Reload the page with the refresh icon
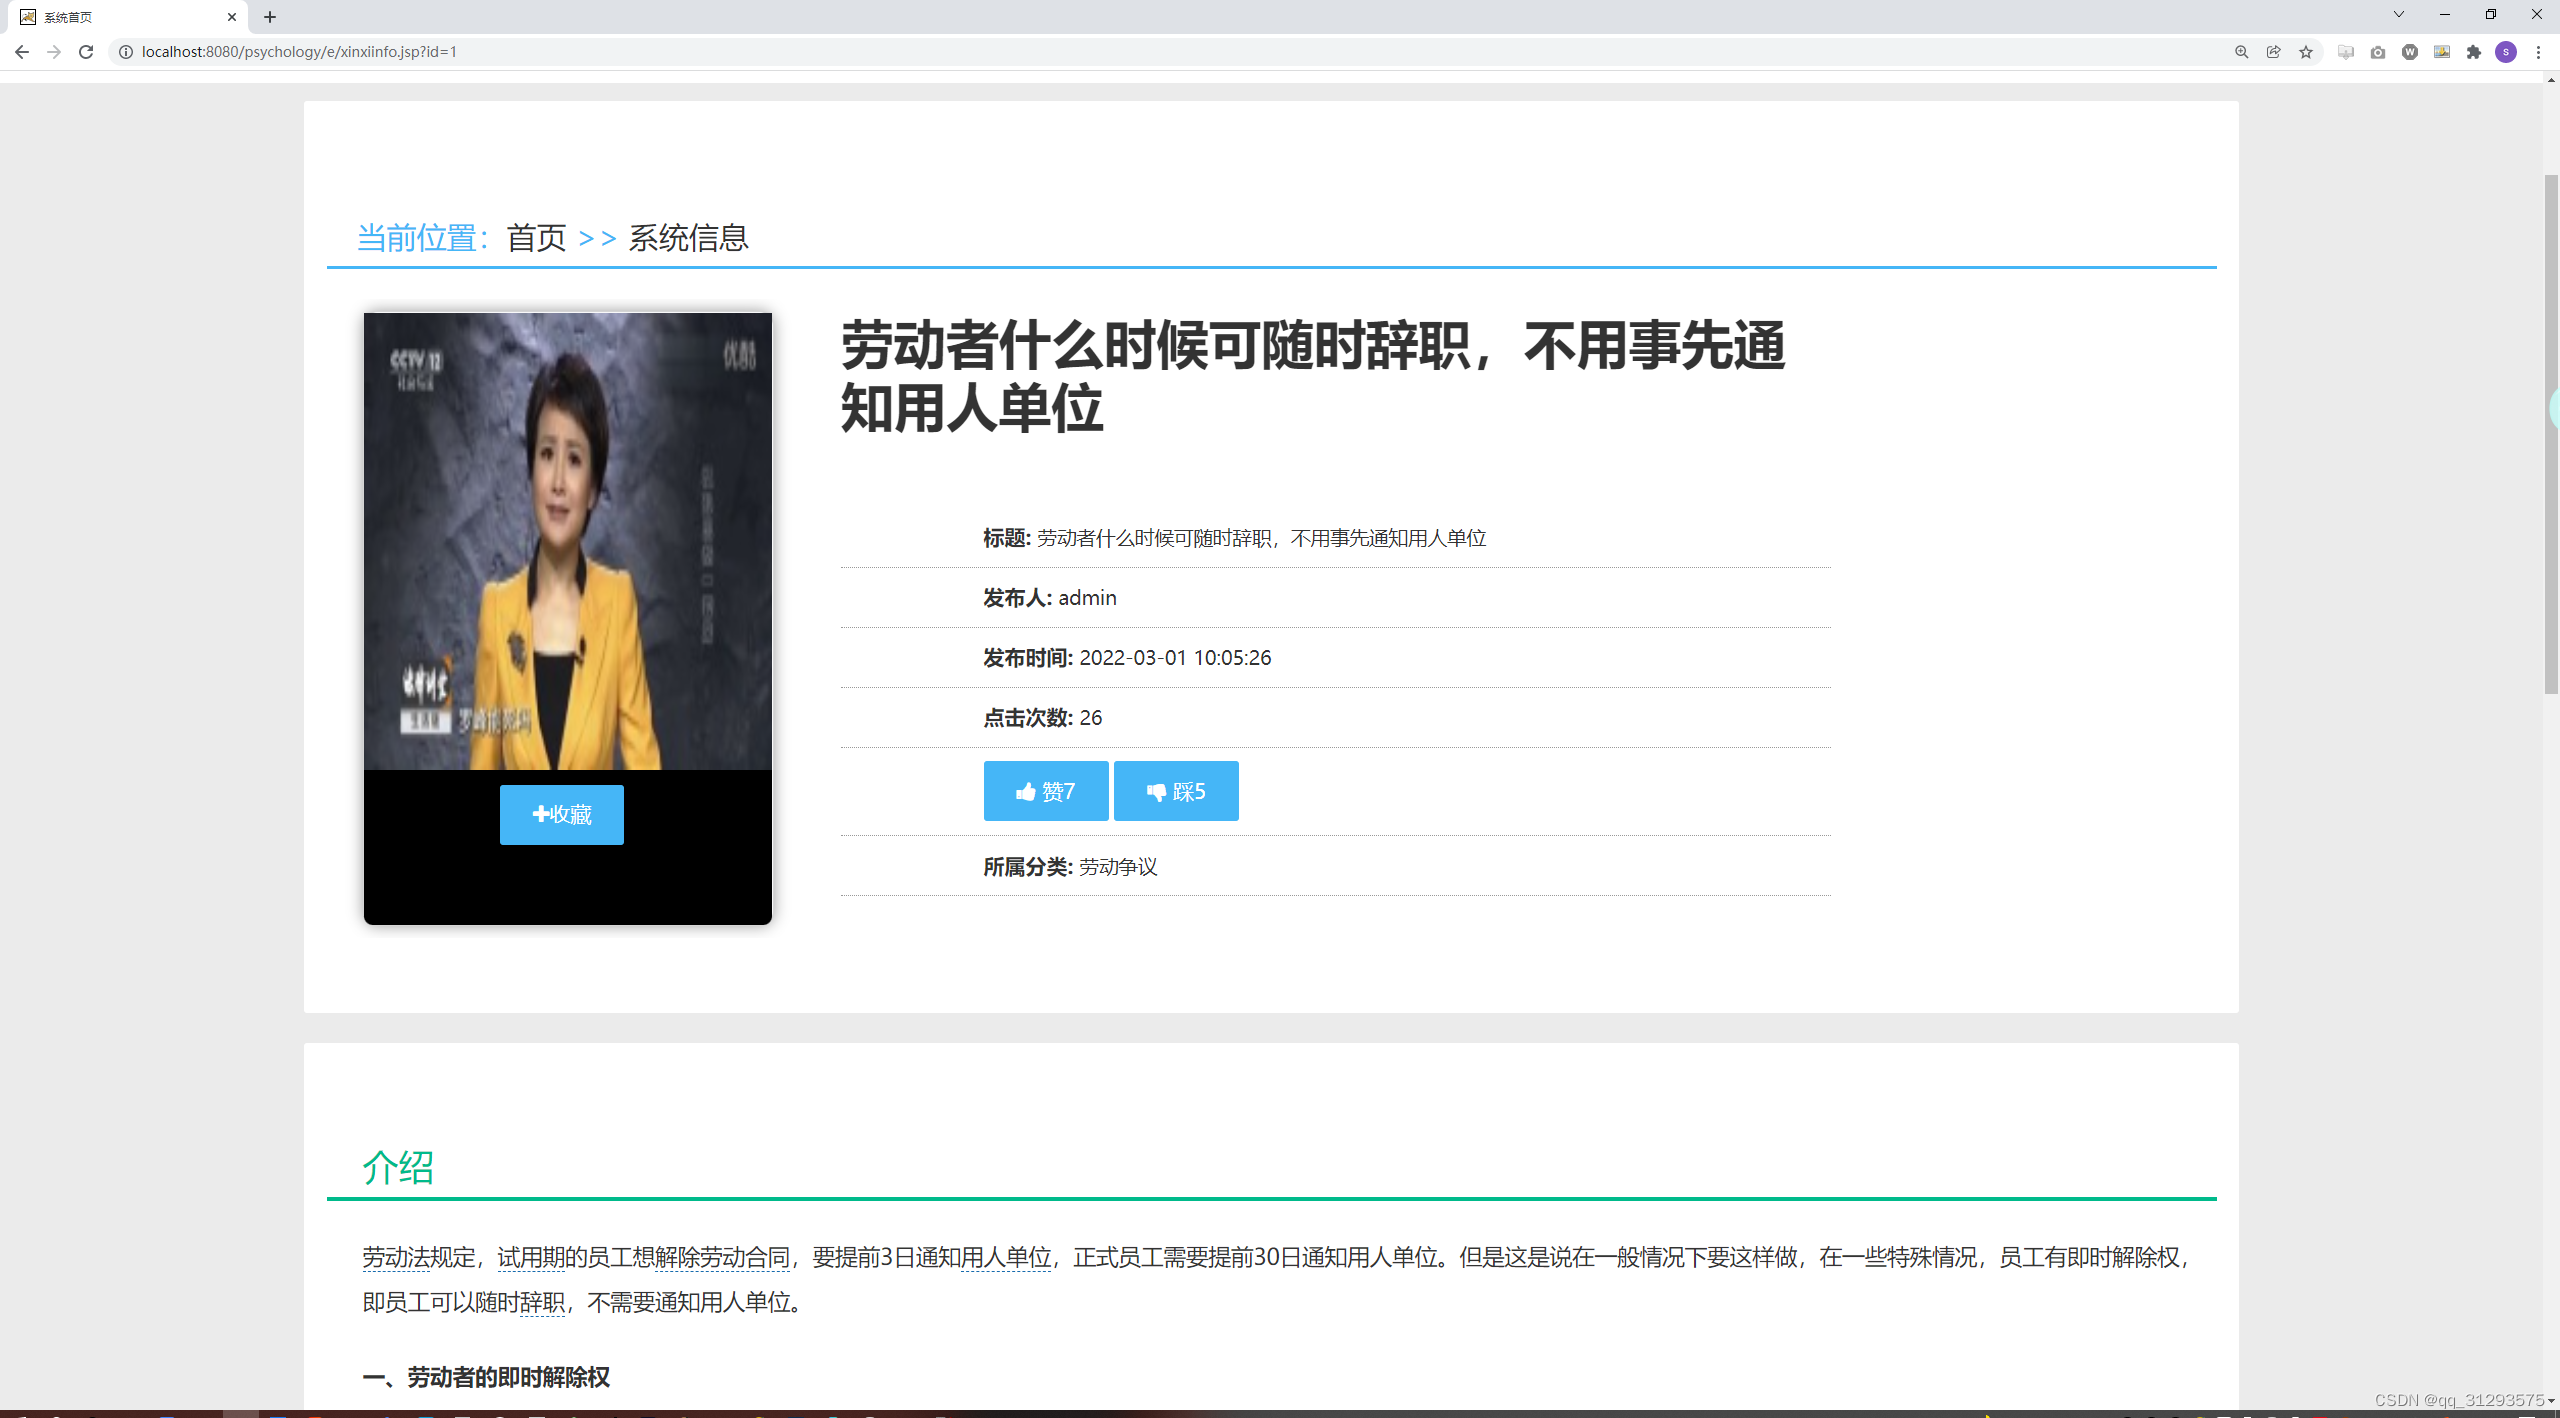Image resolution: width=2560 pixels, height=1418 pixels. [86, 51]
